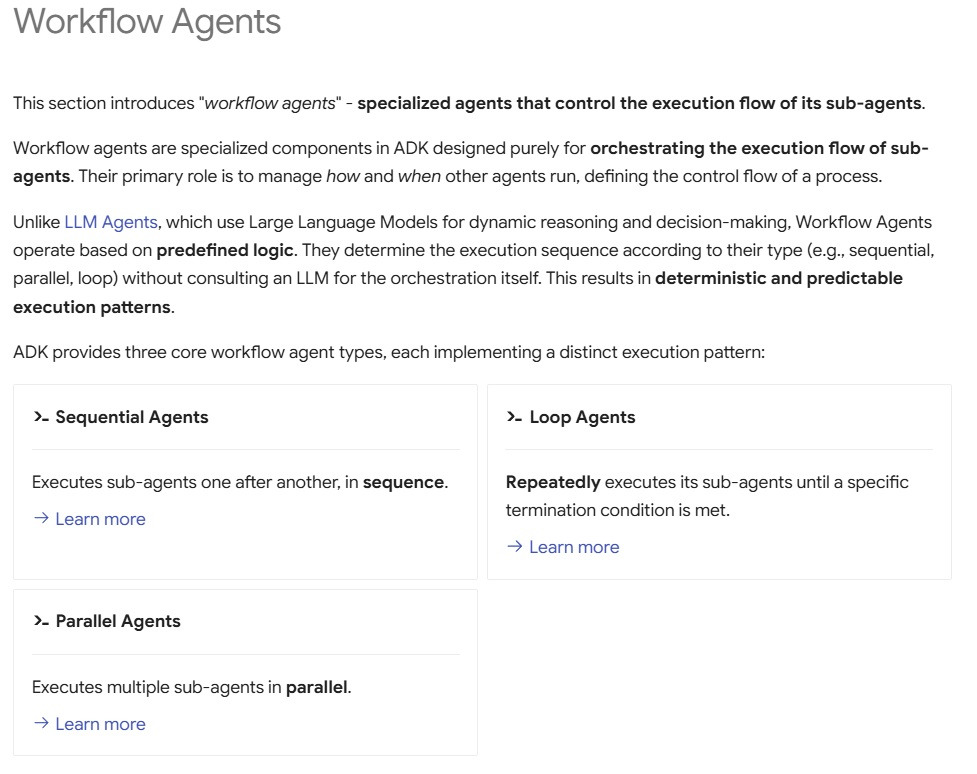977x774 pixels.
Task: Click the arrow icon in Parallel Agents card
Action: pos(41,723)
